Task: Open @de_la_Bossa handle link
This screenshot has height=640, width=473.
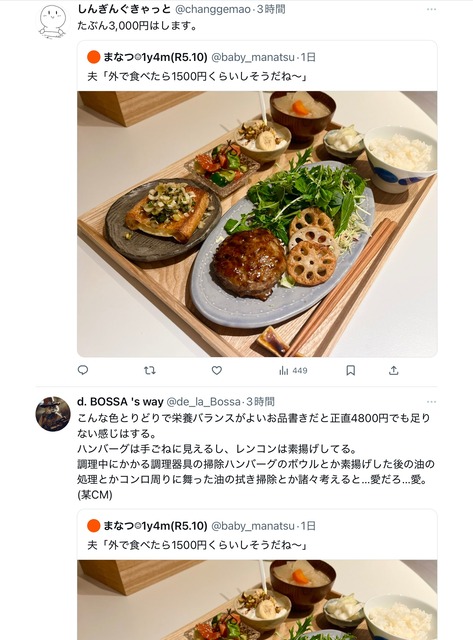Action: [203, 402]
